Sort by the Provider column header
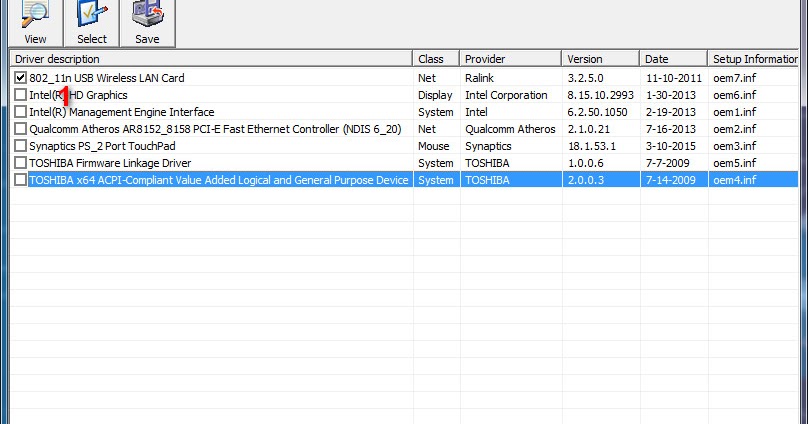The image size is (808, 424). coord(510,59)
